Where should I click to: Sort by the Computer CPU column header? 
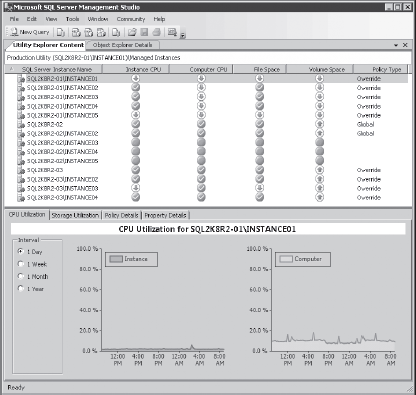[x=201, y=69]
